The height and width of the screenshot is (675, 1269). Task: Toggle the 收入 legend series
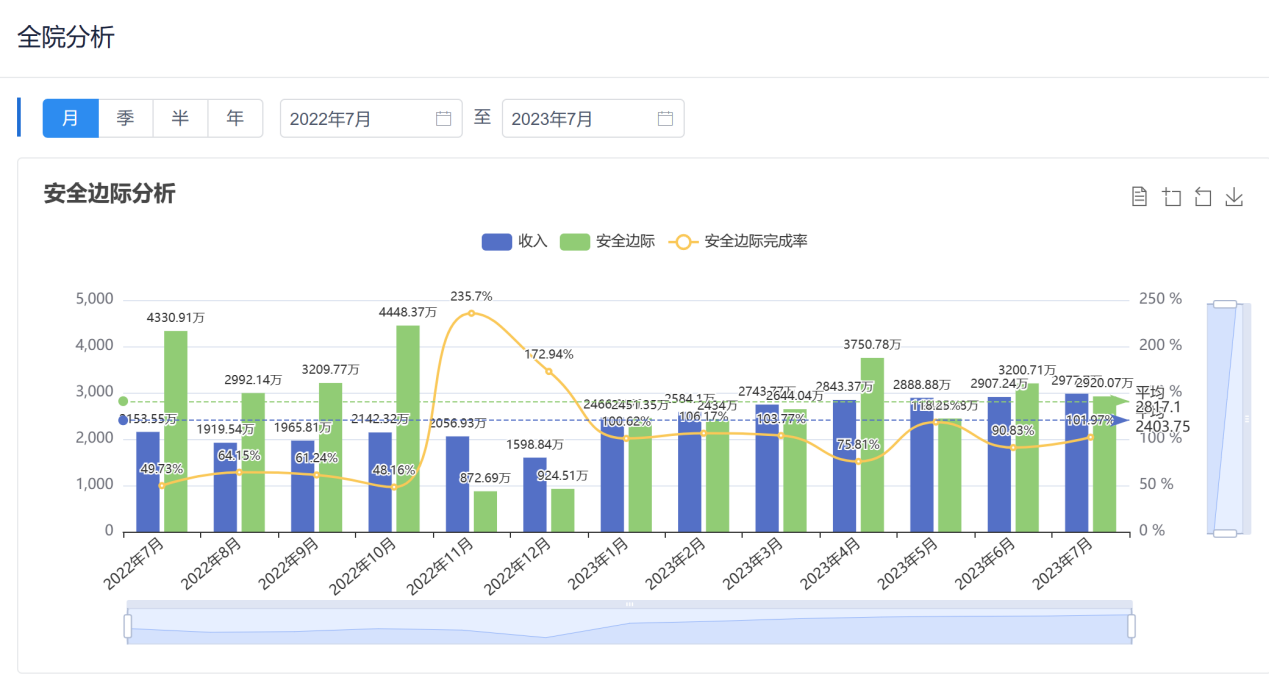514,241
